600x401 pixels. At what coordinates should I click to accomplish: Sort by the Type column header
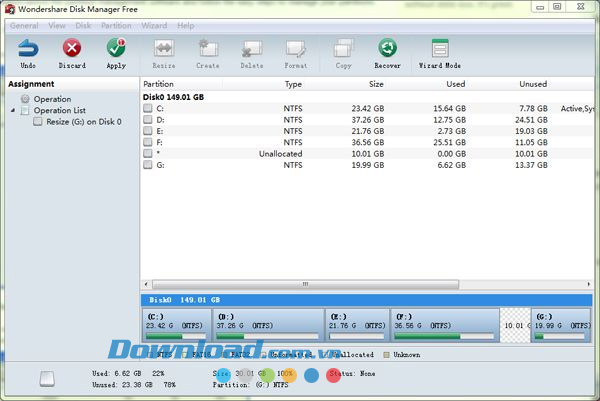[x=293, y=84]
